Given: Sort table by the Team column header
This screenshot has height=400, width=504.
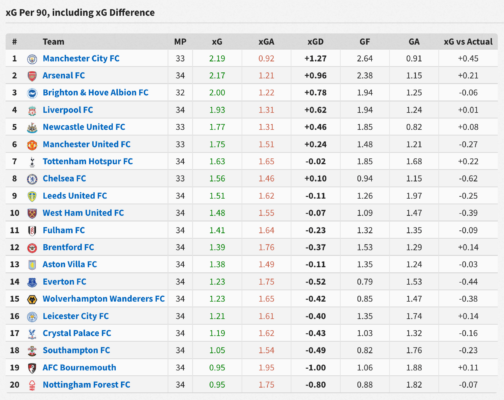Looking at the screenshot, I should (53, 42).
